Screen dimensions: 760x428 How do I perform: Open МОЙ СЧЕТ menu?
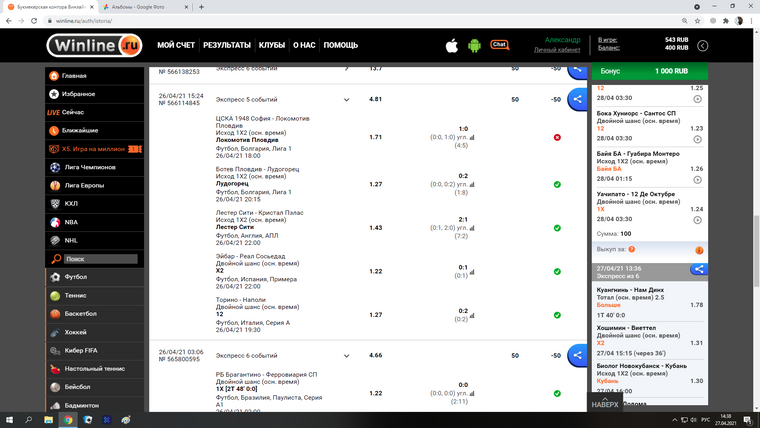176,45
